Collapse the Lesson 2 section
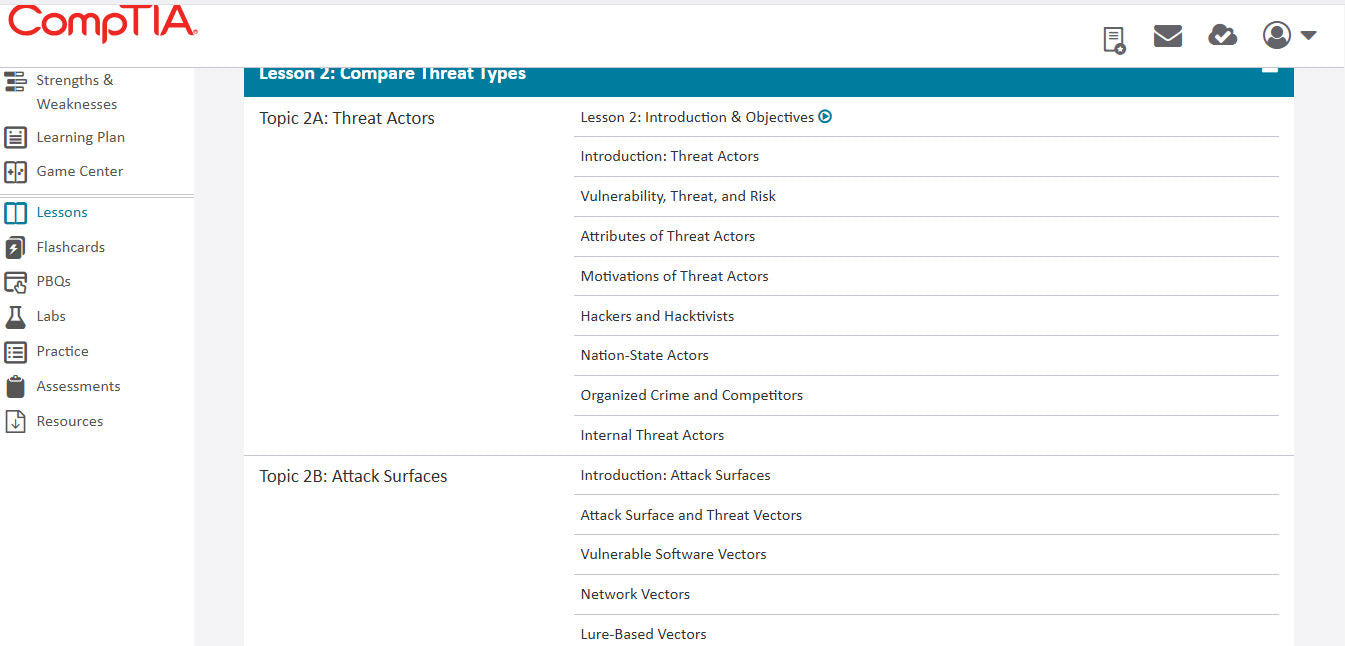This screenshot has height=646, width=1345. click(1268, 66)
